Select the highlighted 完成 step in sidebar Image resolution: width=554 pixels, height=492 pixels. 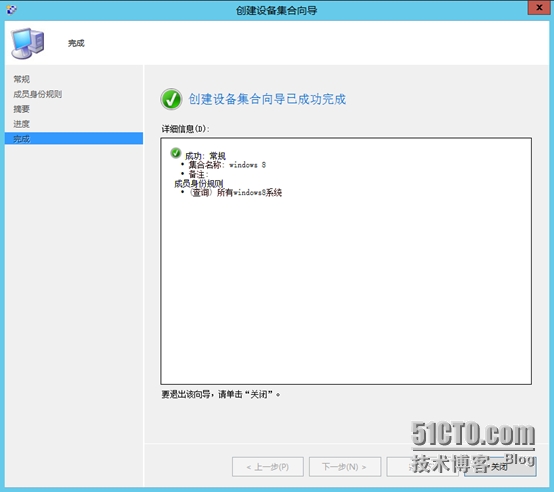pos(74,138)
